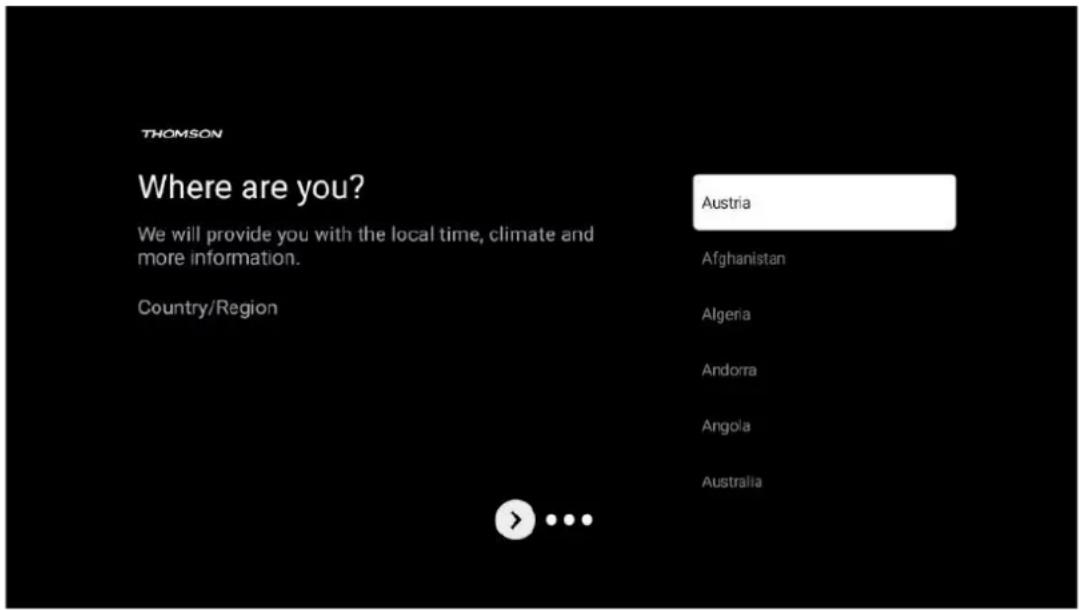Click the Thomson logo
The width and height of the screenshot is (1079, 610).
[x=182, y=134]
